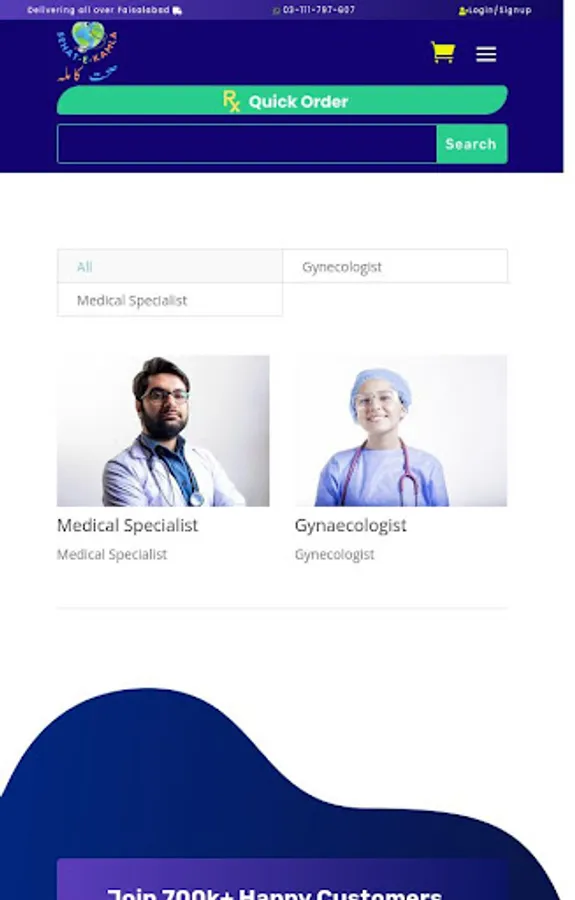This screenshot has height=900, width=575.
Task: Click the delivery truck icon
Action: 177,10
